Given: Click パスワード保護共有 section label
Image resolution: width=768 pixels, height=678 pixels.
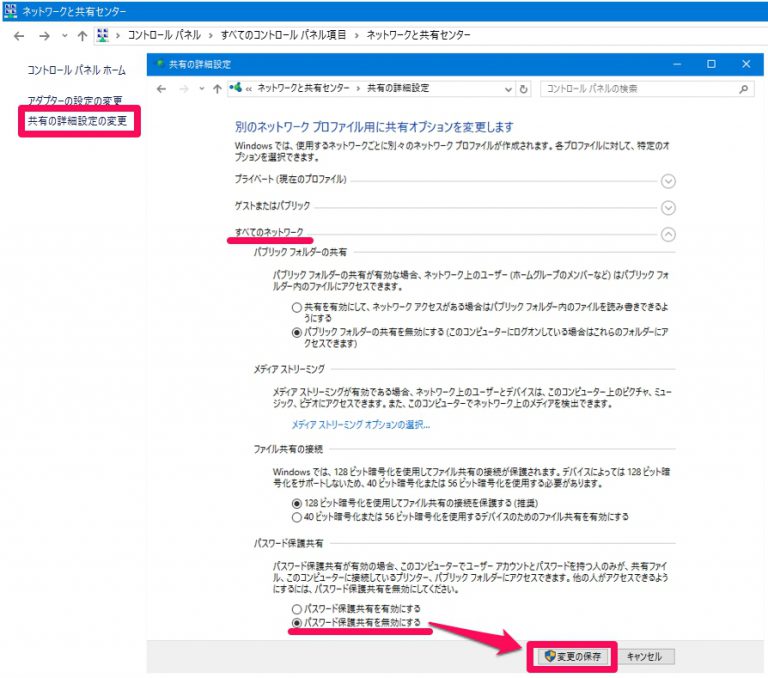Looking at the screenshot, I should pyautogui.click(x=288, y=543).
